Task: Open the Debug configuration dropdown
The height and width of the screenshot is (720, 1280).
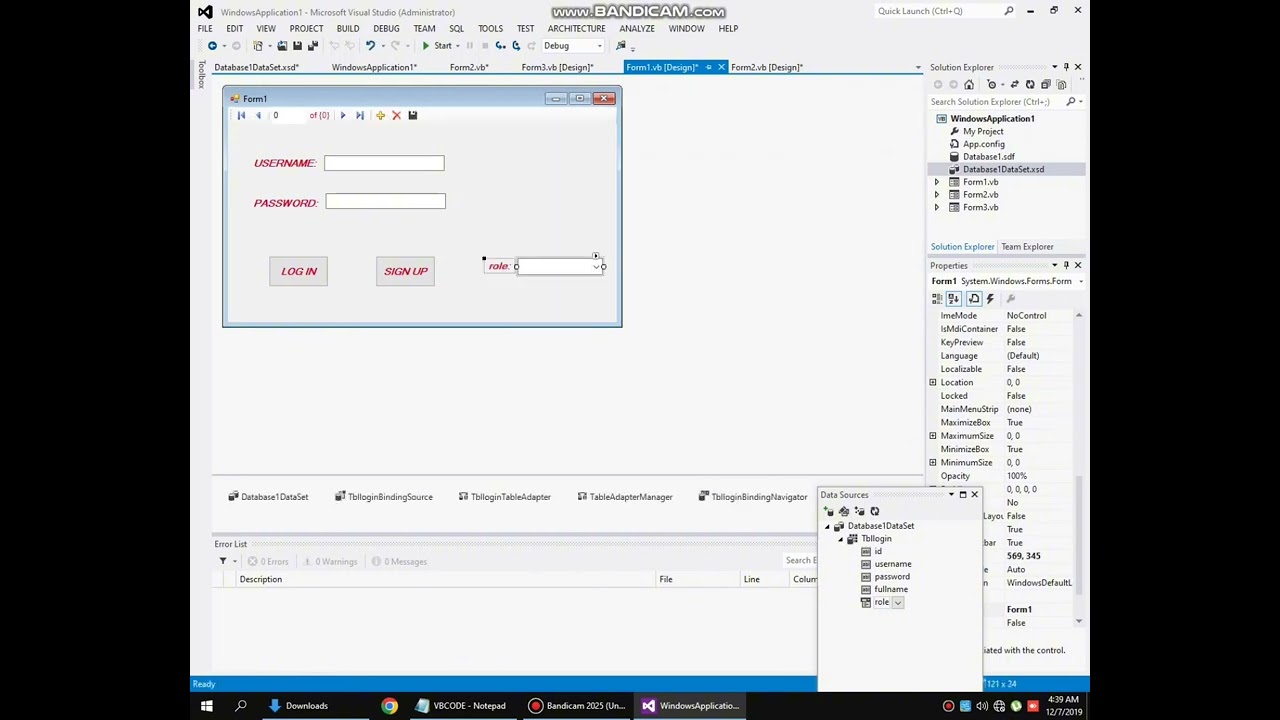Action: (x=599, y=46)
